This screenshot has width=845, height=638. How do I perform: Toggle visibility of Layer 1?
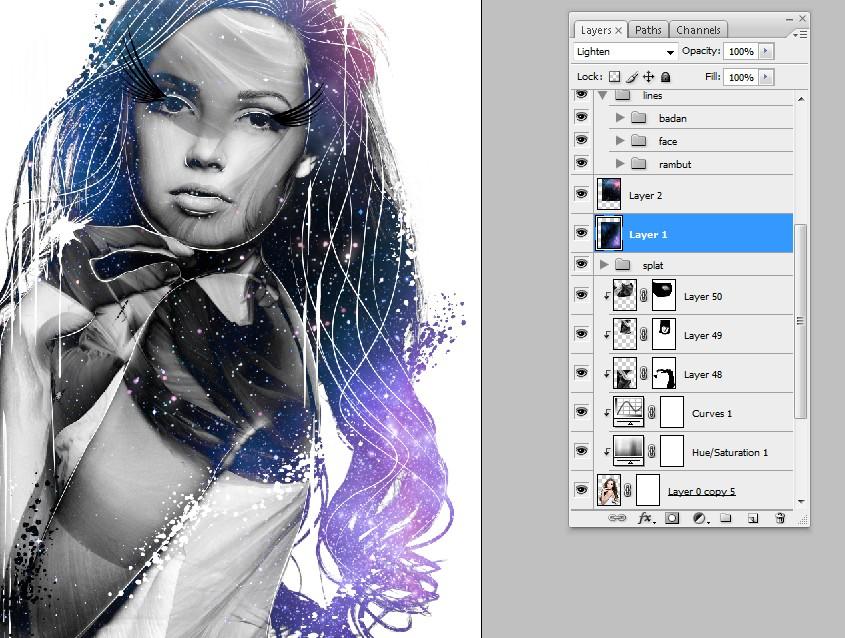tap(581, 233)
